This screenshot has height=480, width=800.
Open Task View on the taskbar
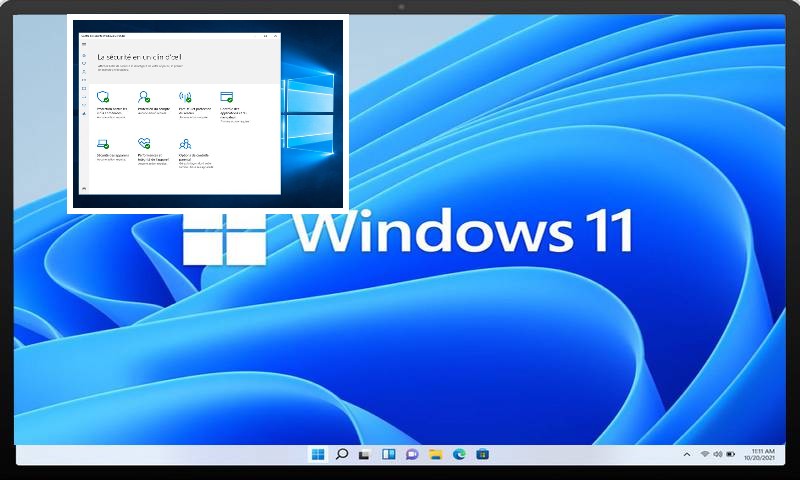tap(364, 454)
